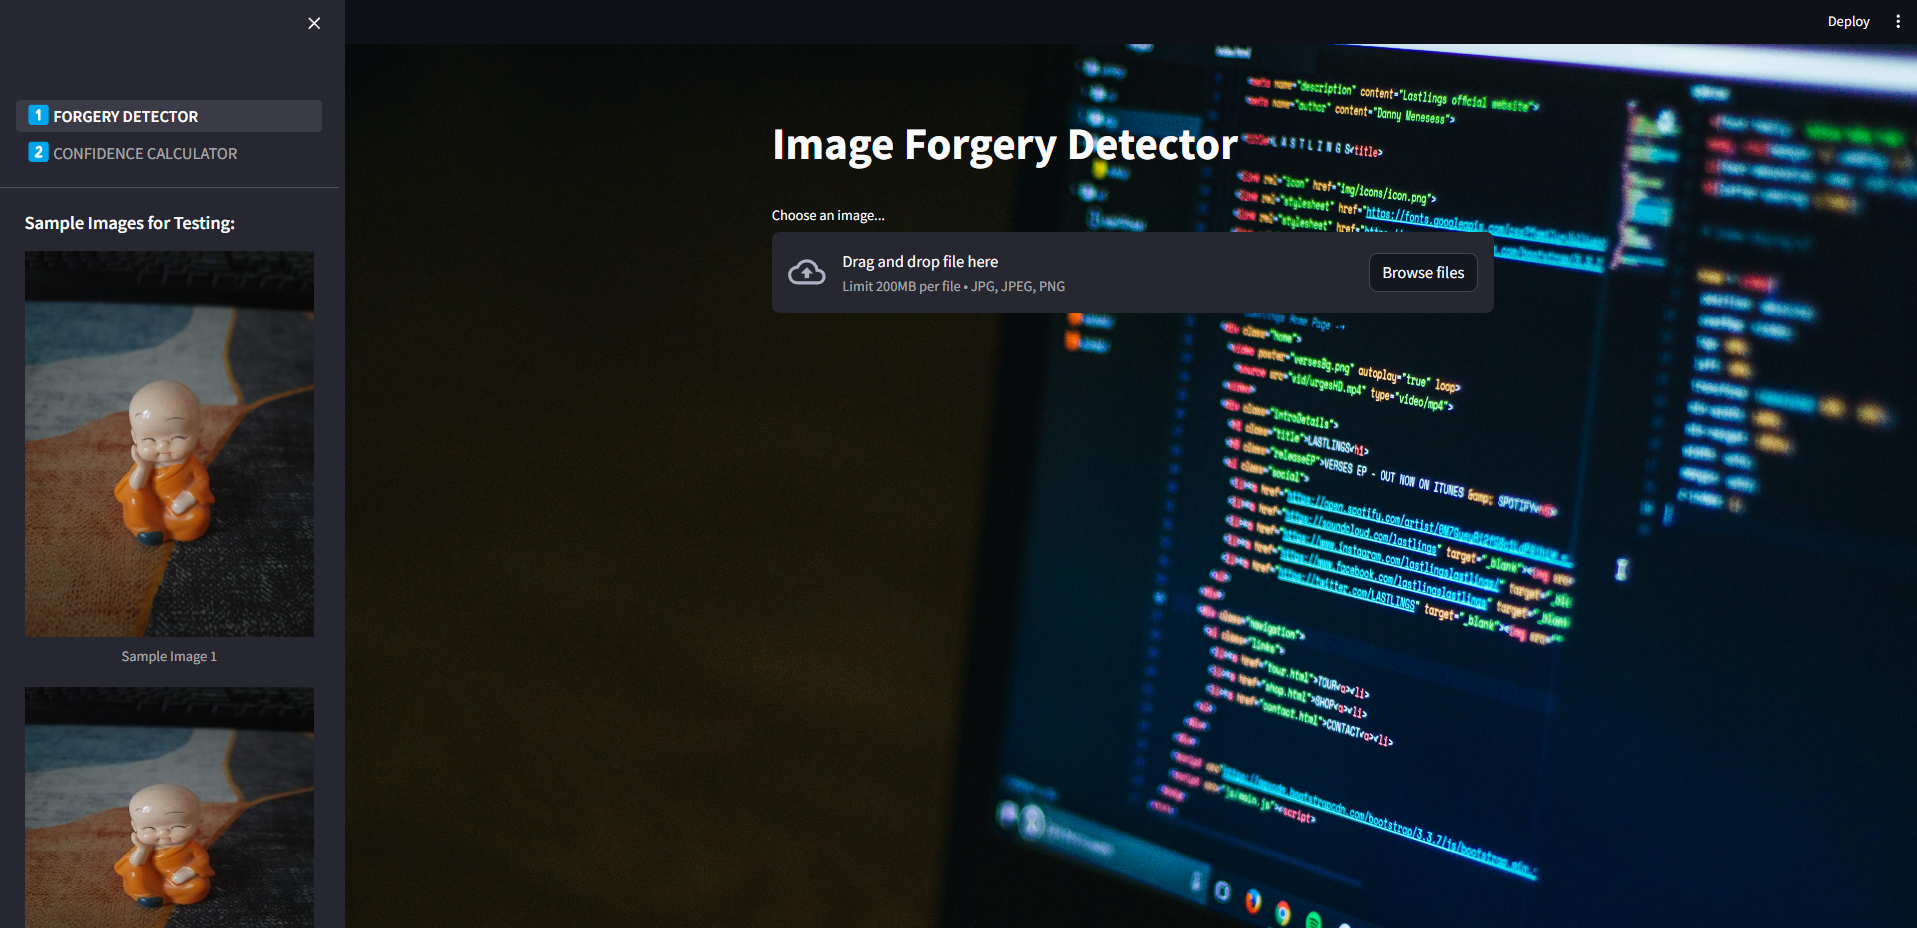Click inside the file uploader dropzone text
This screenshot has width=1917, height=928.
(919, 261)
